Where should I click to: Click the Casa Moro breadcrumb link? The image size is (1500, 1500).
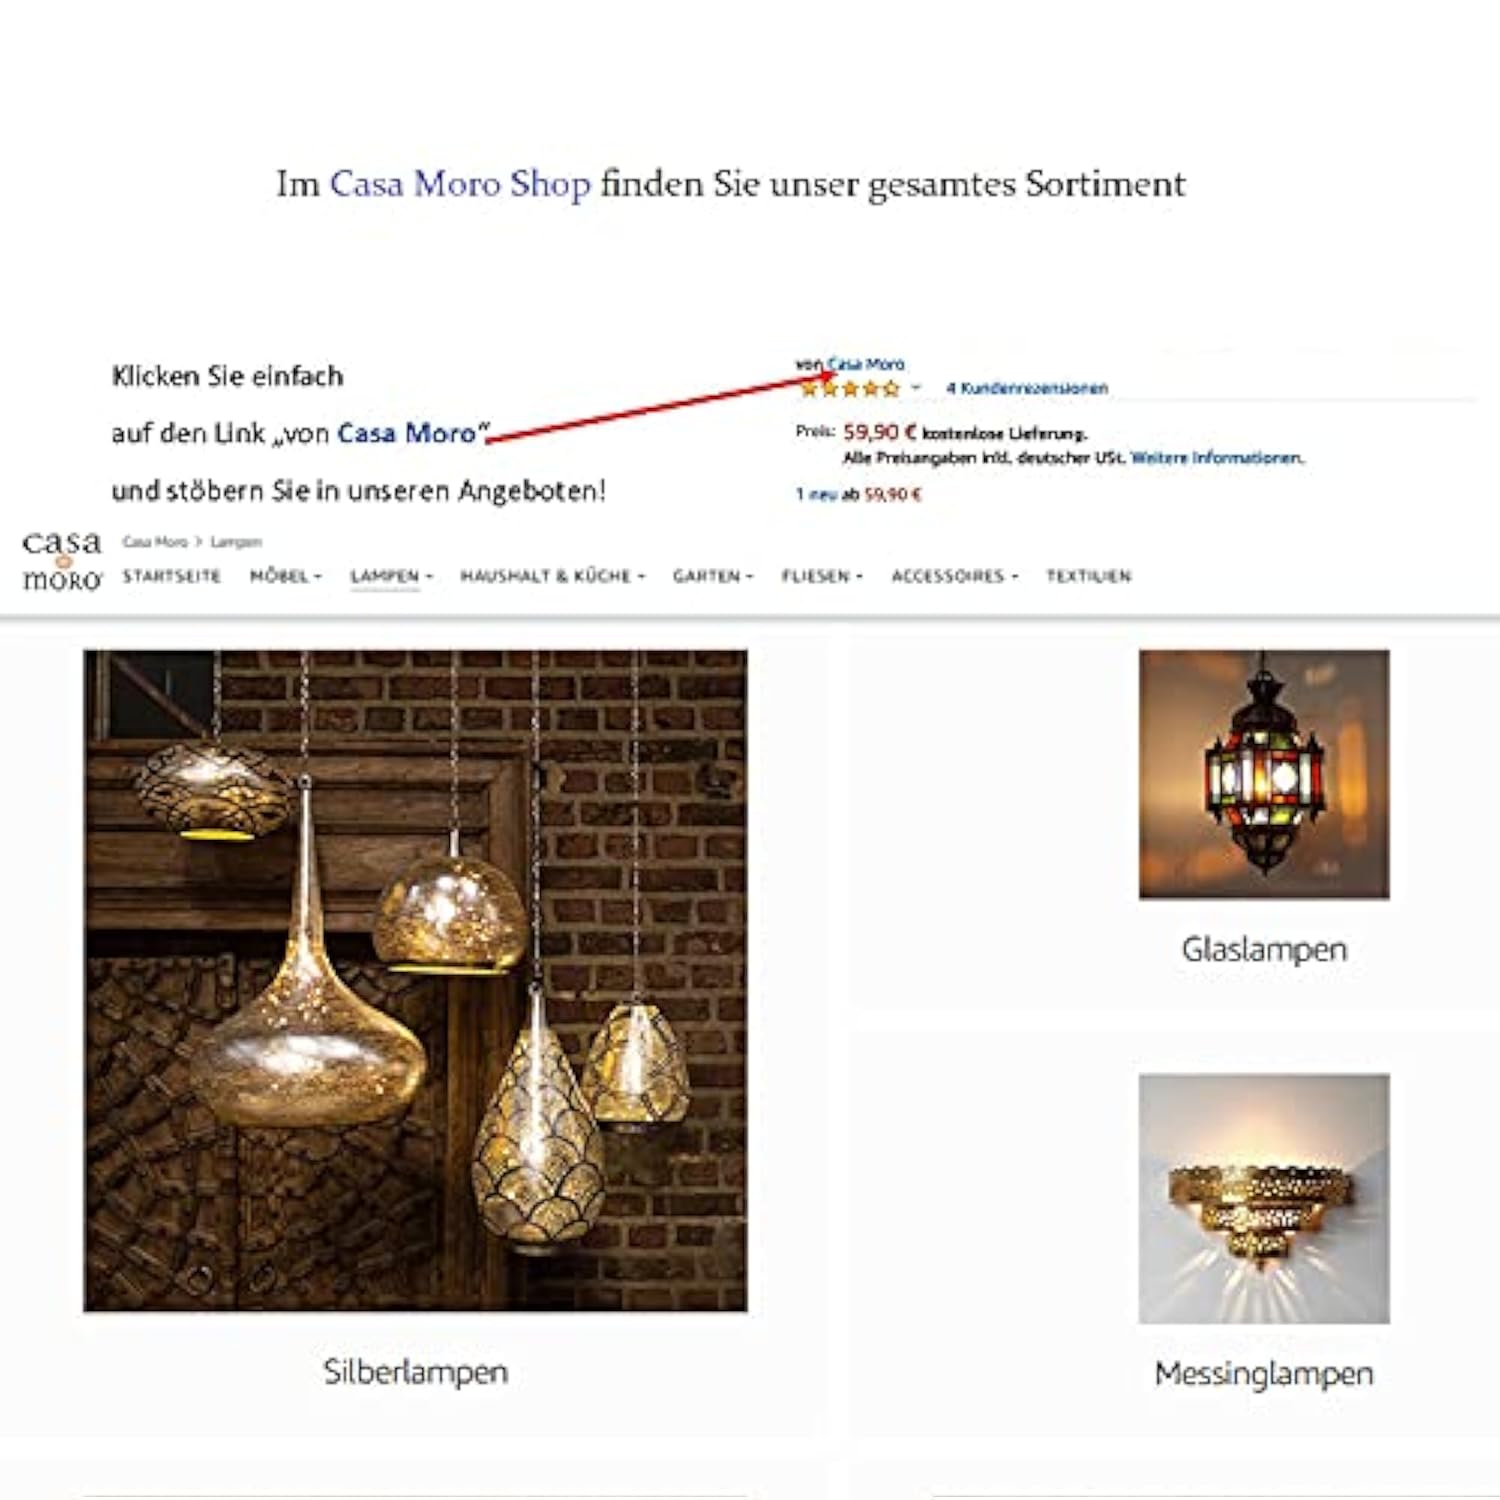pyautogui.click(x=155, y=542)
